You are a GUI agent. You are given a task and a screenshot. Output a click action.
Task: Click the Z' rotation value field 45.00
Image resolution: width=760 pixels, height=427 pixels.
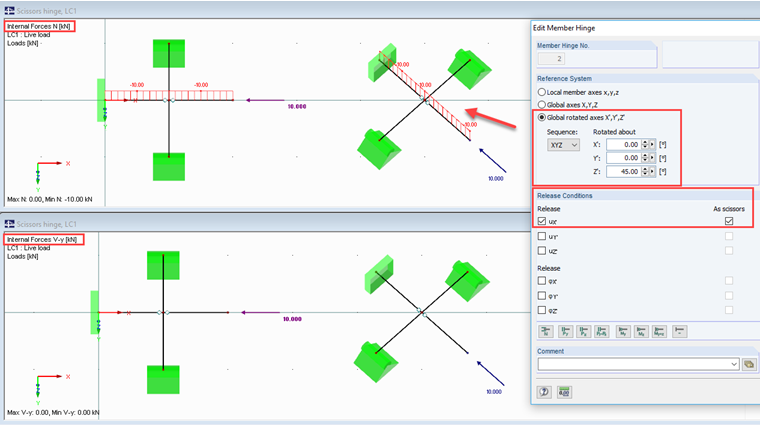(x=624, y=172)
